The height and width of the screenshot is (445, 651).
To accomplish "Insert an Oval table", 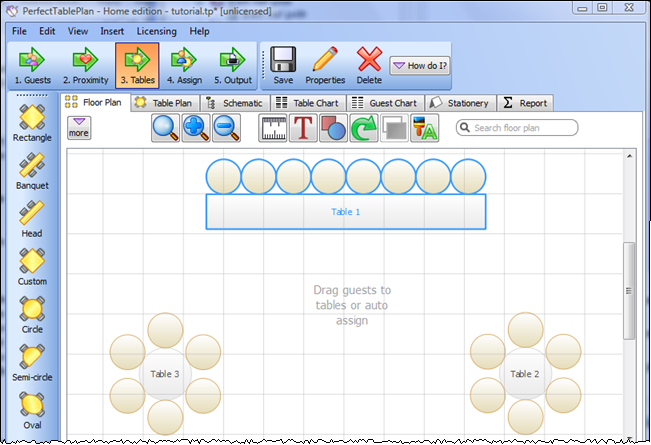I will [32, 411].
